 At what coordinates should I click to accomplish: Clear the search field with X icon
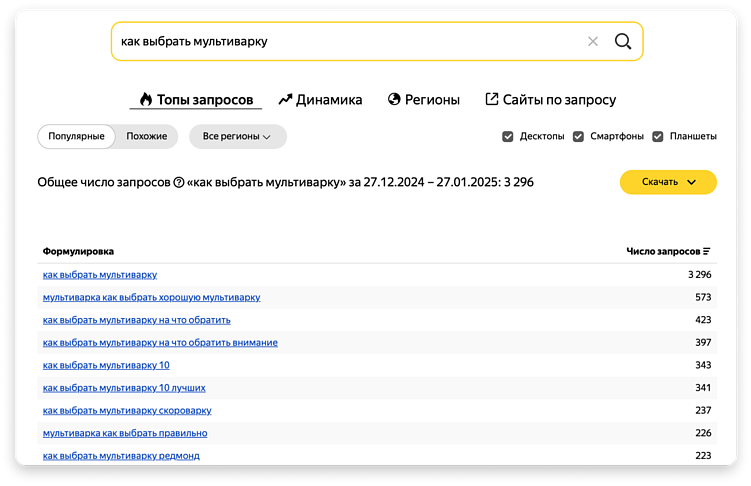pos(593,42)
